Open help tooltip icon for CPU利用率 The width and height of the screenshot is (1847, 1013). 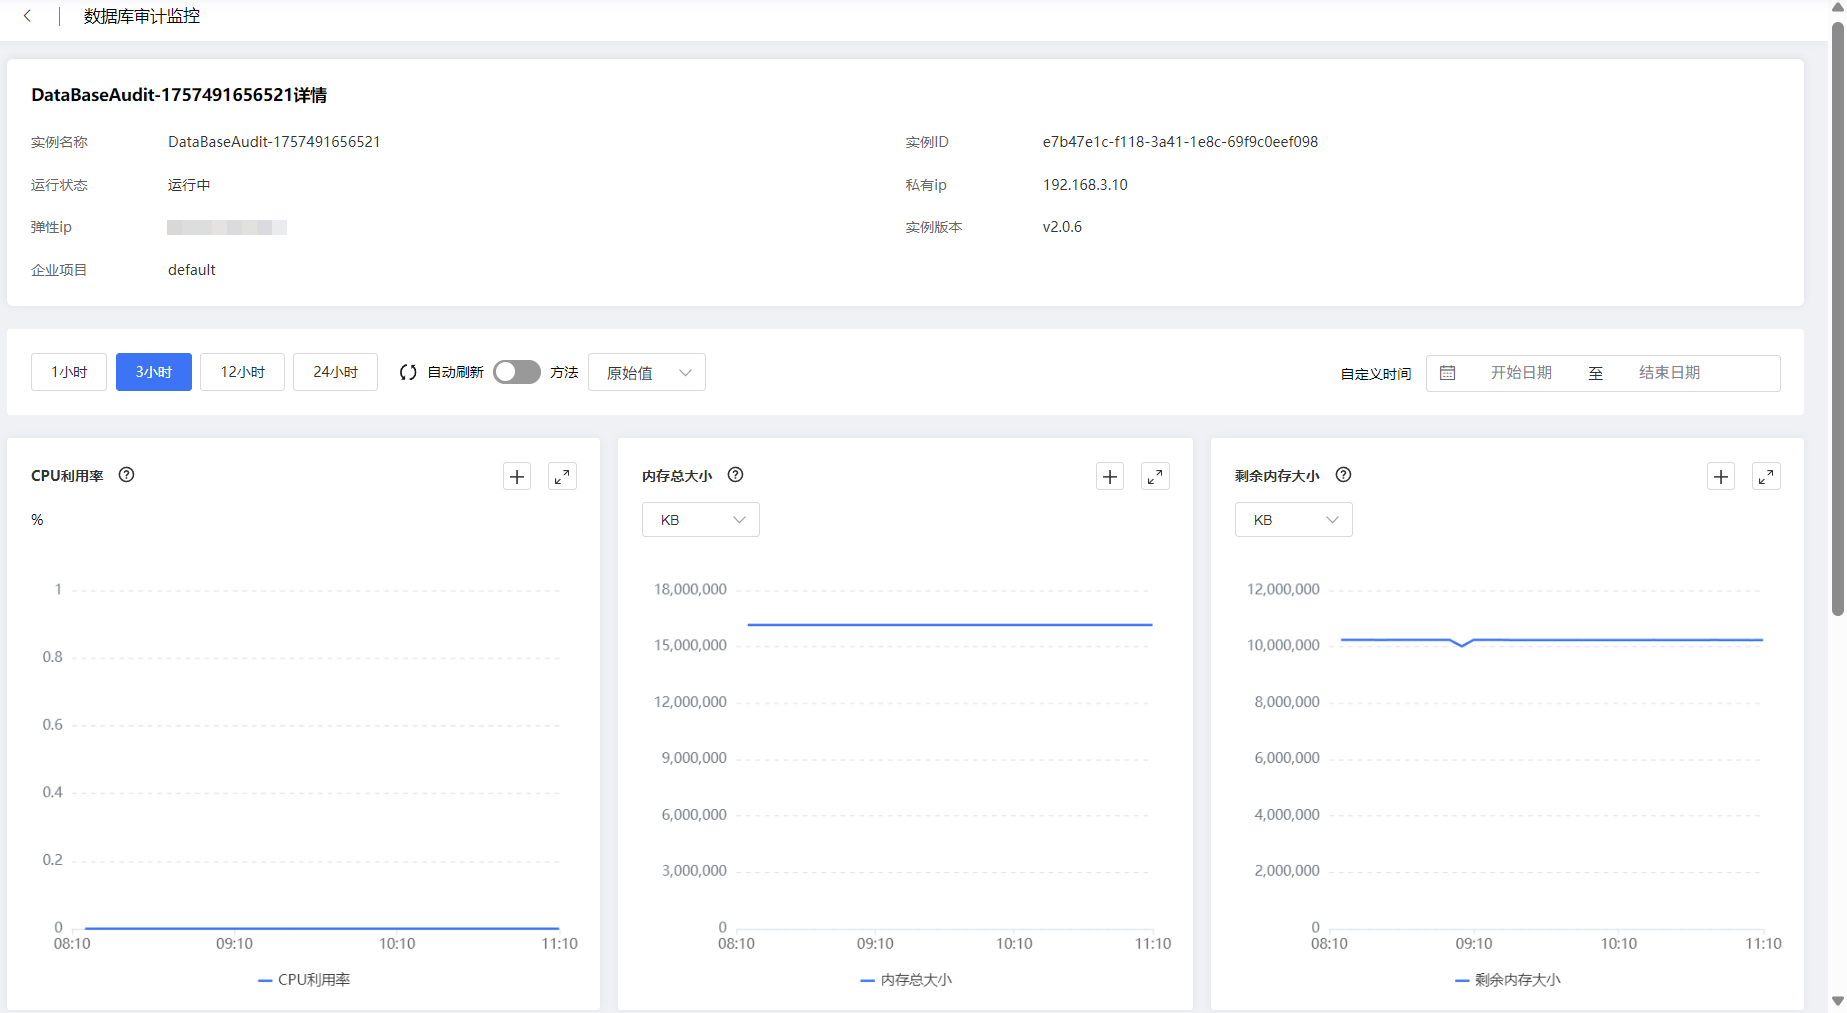click(127, 475)
